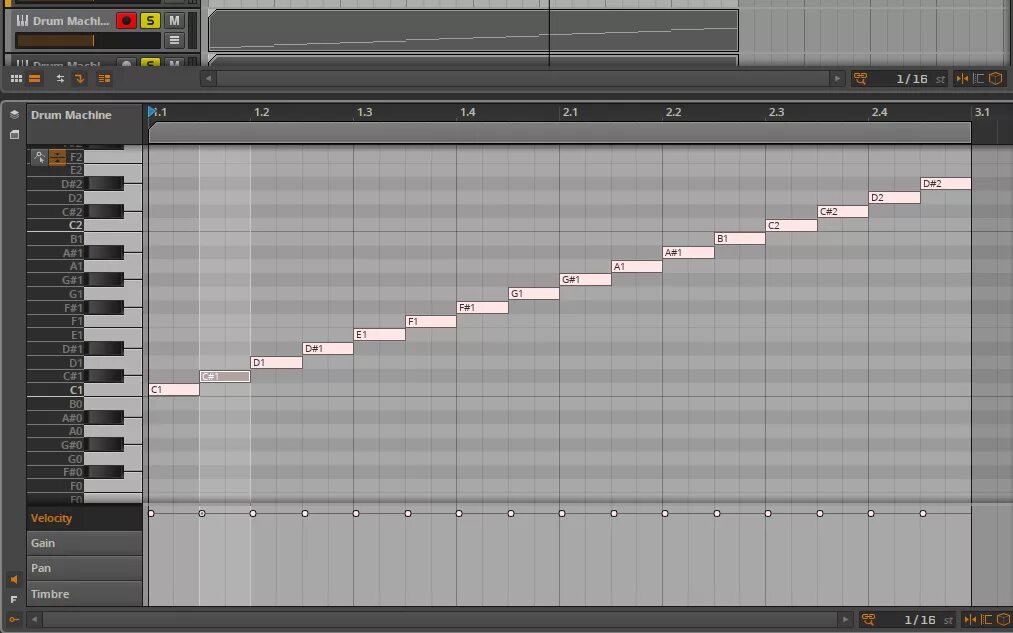Select the G#1 note block
This screenshot has width=1013, height=633.
(x=585, y=280)
